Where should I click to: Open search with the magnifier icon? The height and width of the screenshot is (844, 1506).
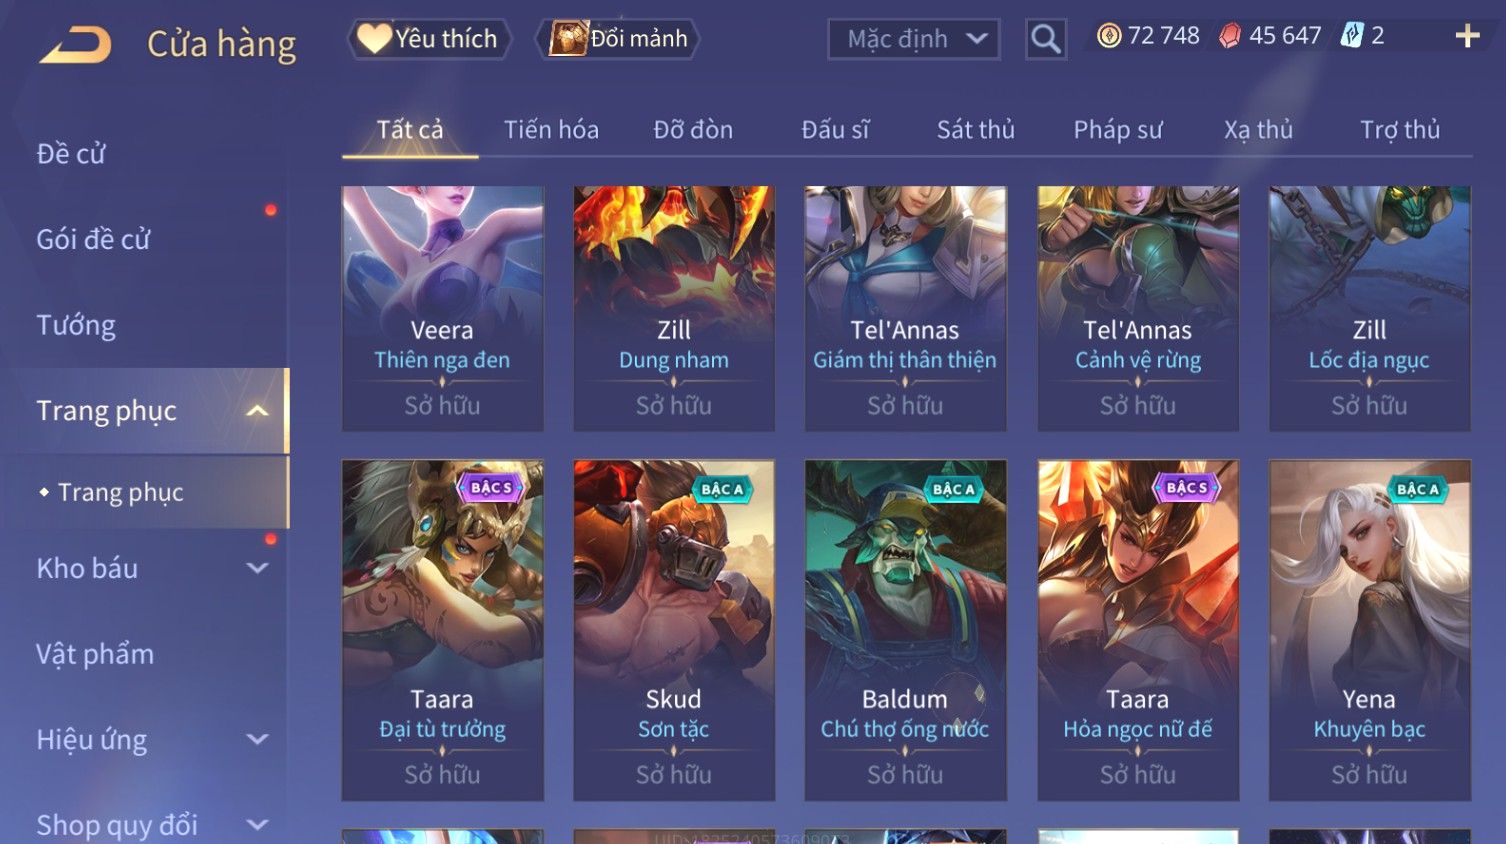point(1045,39)
